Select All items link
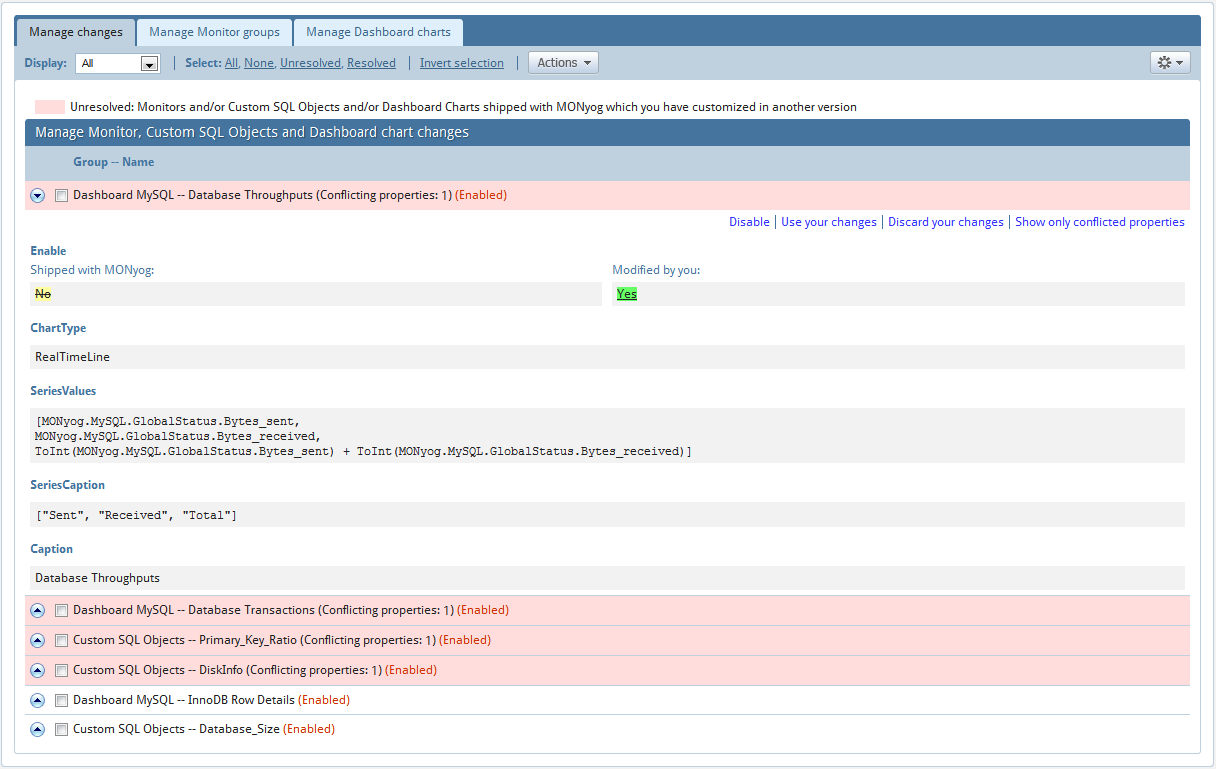 pyautogui.click(x=231, y=63)
